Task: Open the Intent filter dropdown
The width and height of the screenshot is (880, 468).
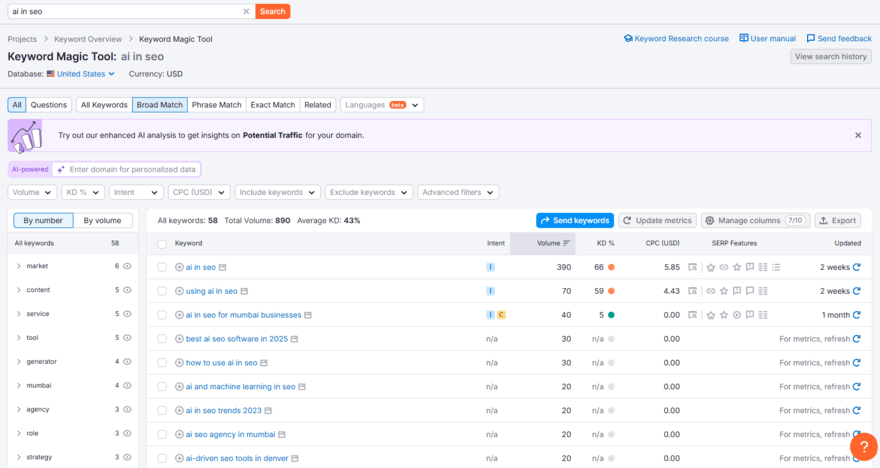Action: 136,192
